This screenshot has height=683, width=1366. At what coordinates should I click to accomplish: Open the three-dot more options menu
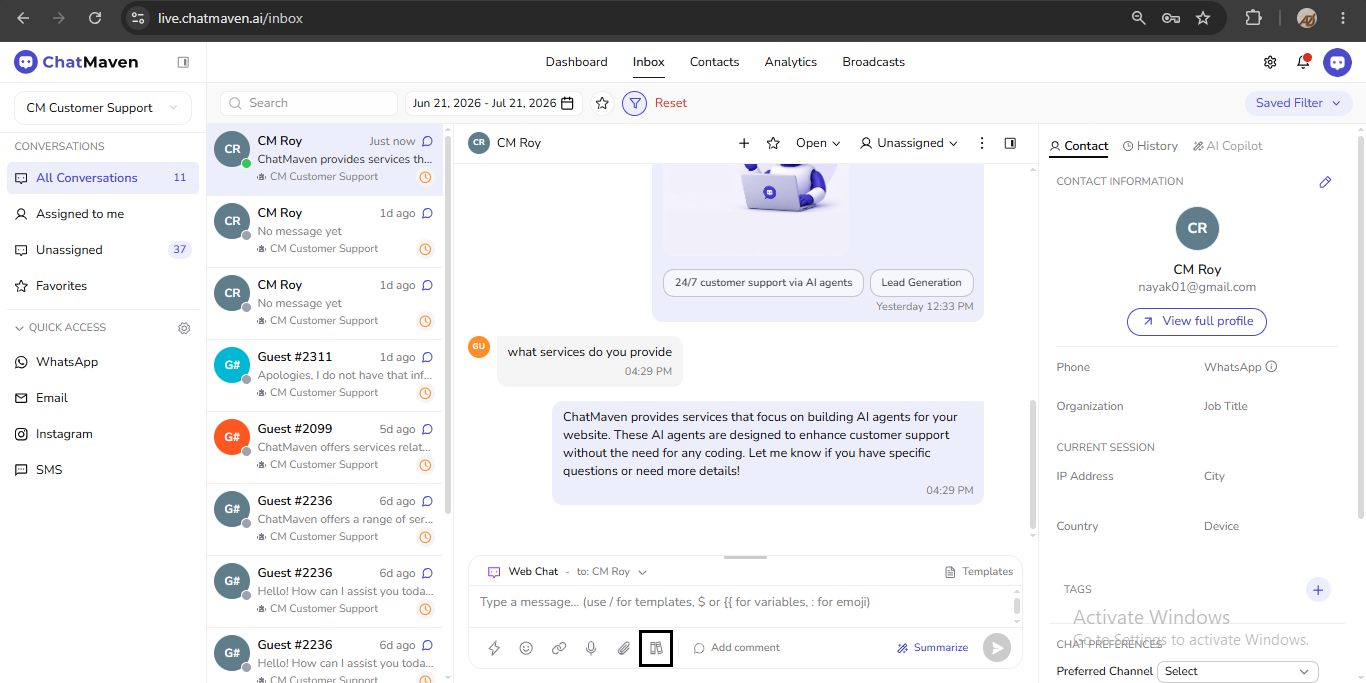(982, 143)
